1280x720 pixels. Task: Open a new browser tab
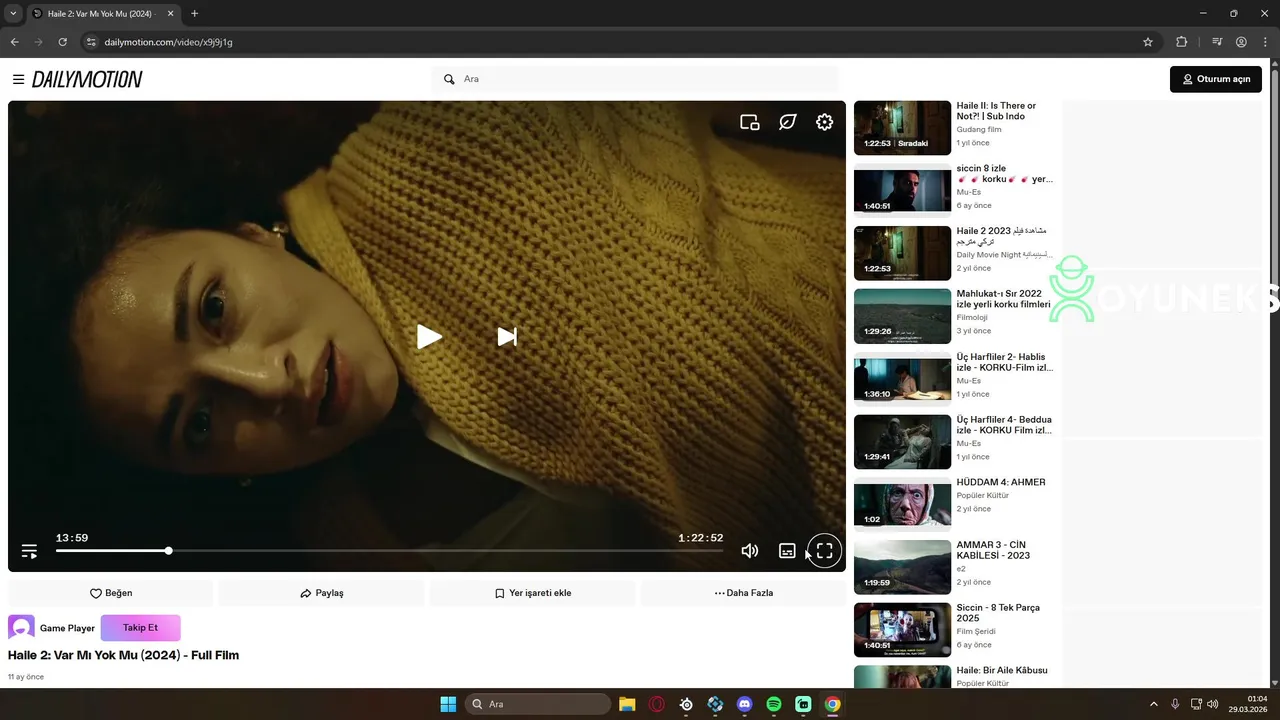(x=194, y=14)
